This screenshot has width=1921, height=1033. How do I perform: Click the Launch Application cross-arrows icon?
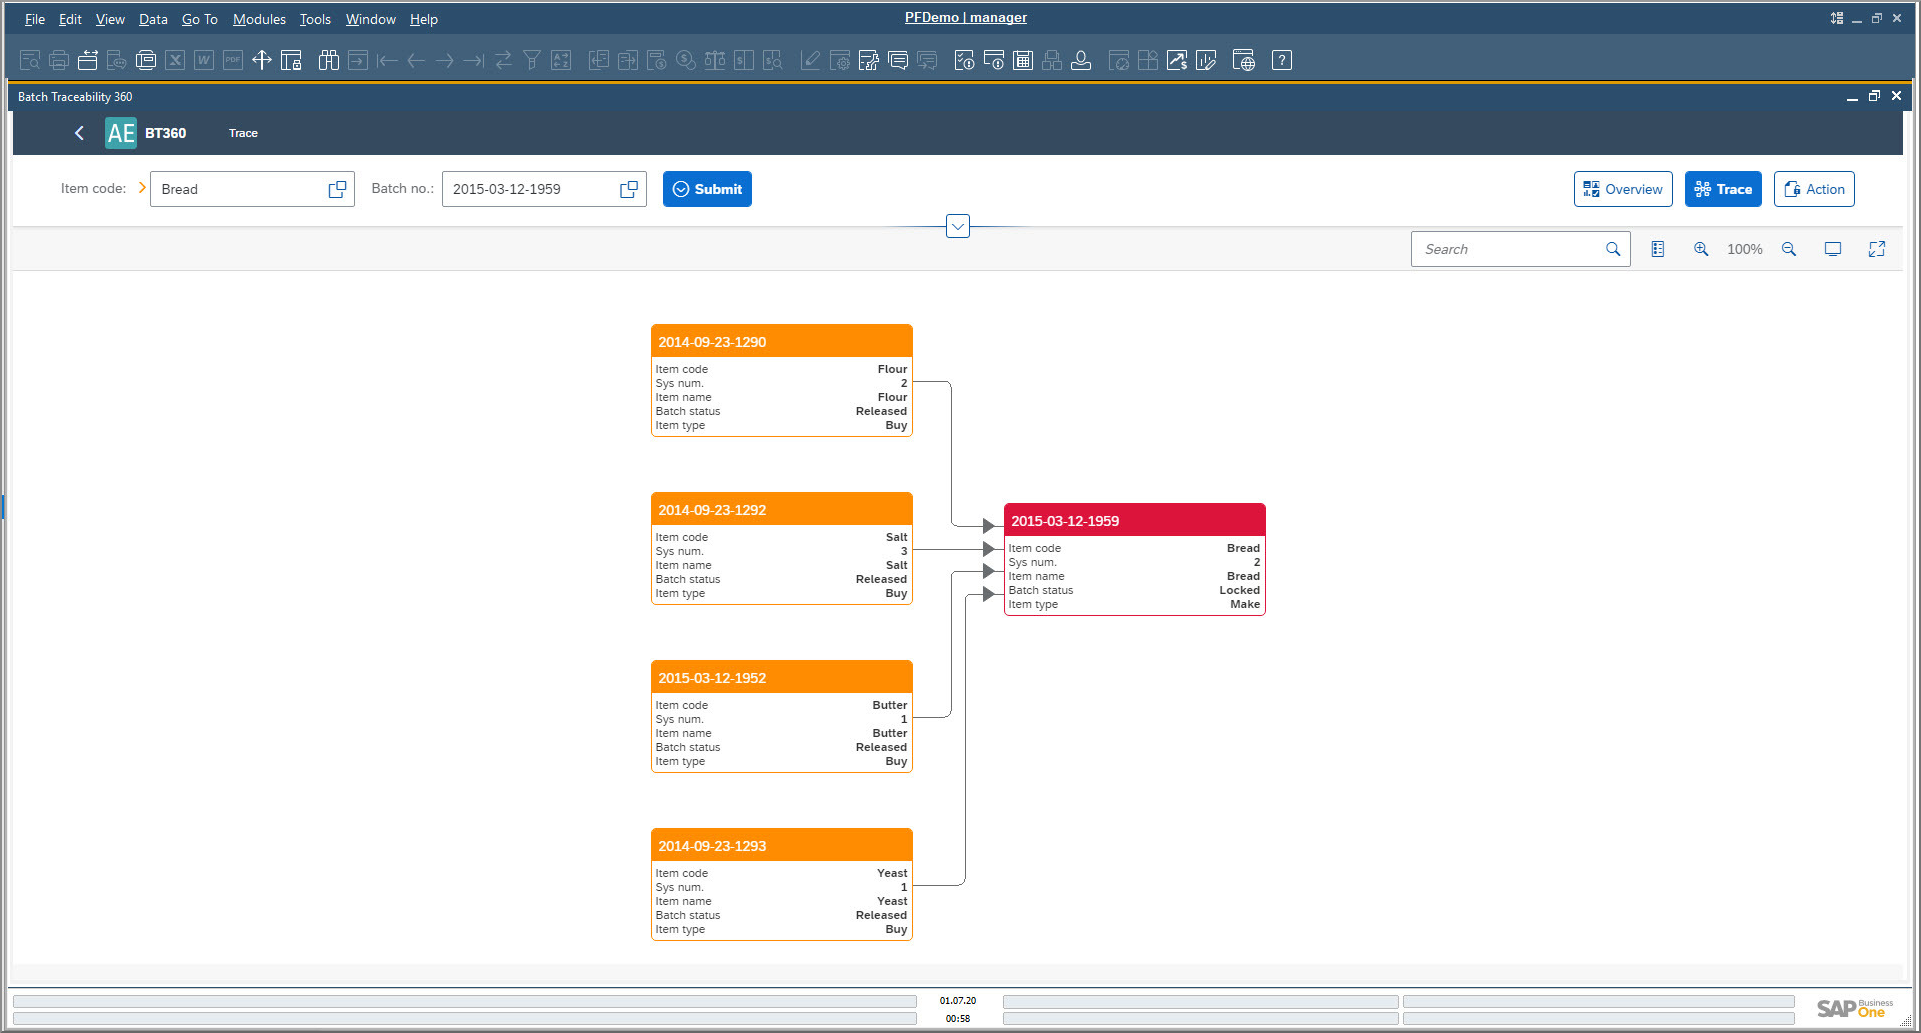(262, 60)
